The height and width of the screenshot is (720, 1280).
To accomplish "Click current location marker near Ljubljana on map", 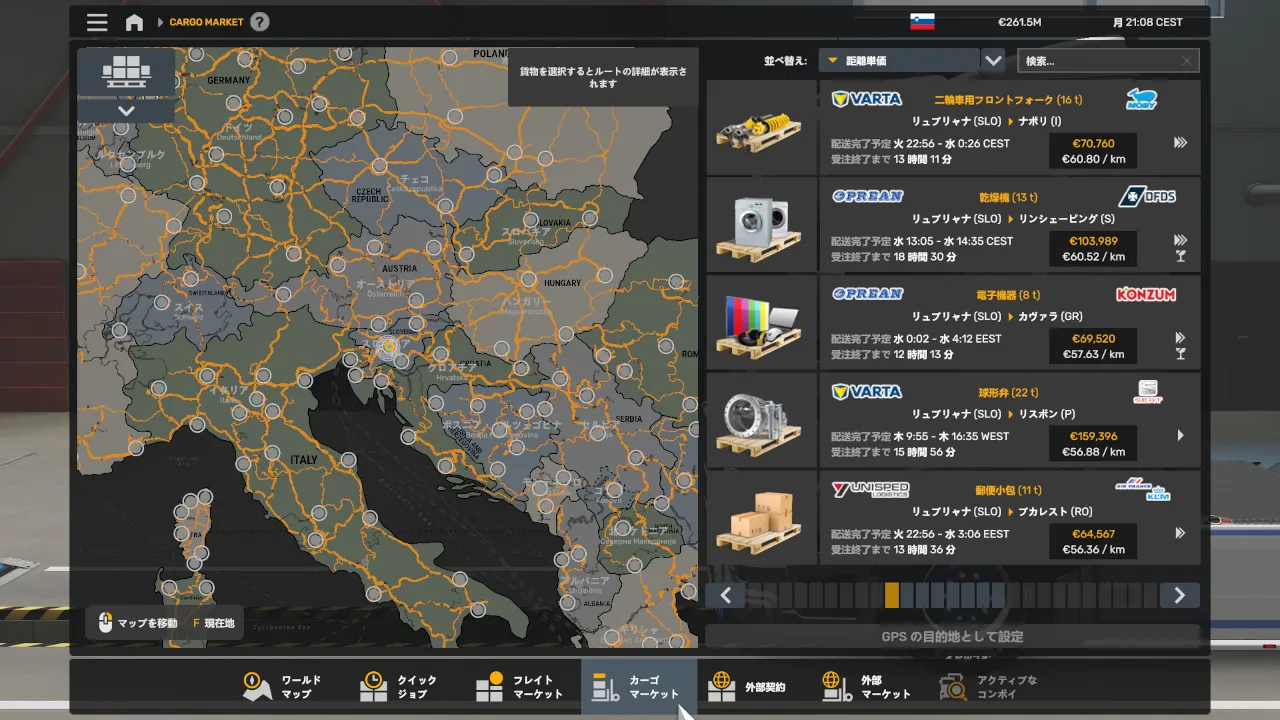I will pyautogui.click(x=387, y=348).
